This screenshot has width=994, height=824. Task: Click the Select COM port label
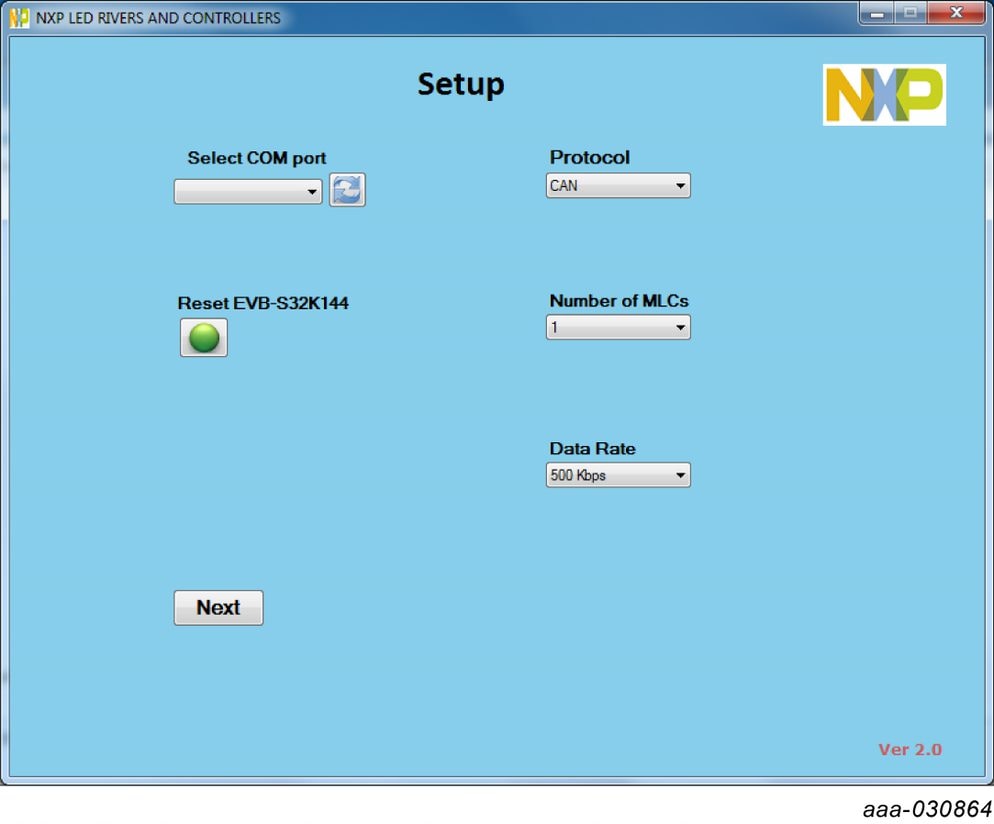(257, 158)
